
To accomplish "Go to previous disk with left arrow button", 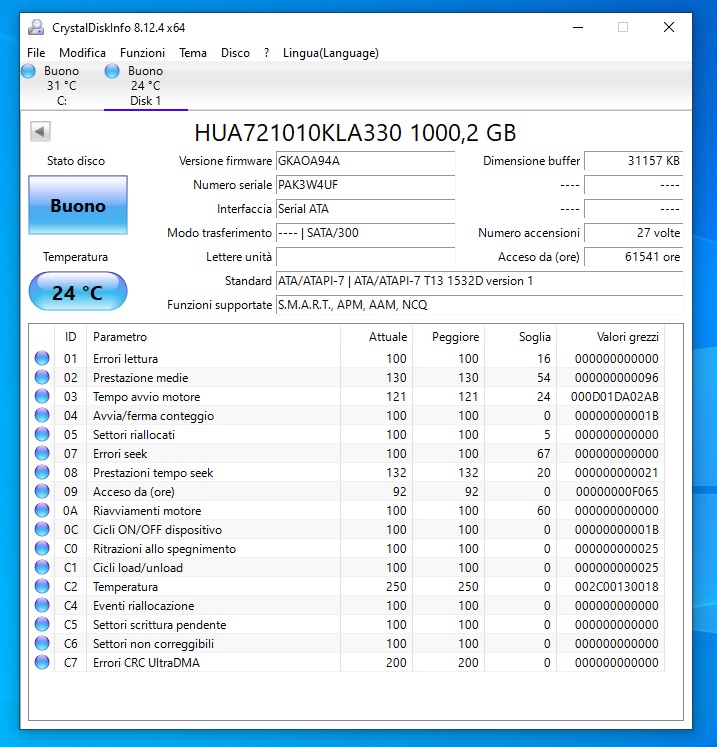I will pos(40,131).
